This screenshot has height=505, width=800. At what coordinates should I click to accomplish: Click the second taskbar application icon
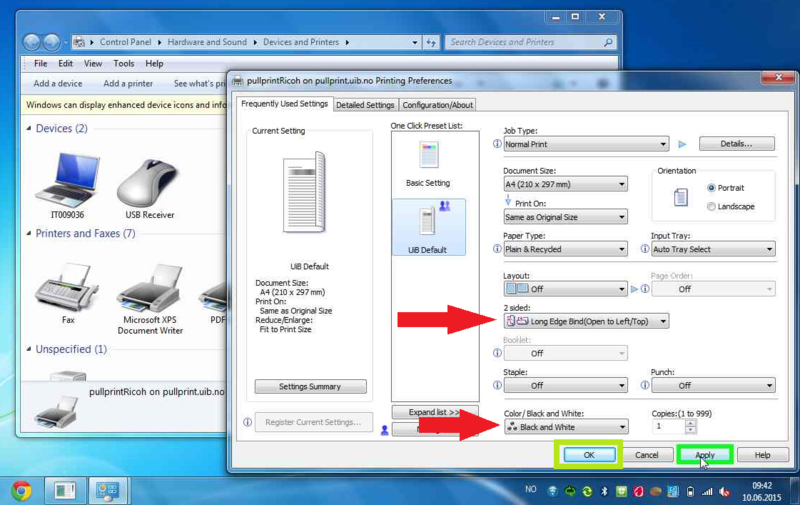pyautogui.click(x=65, y=491)
